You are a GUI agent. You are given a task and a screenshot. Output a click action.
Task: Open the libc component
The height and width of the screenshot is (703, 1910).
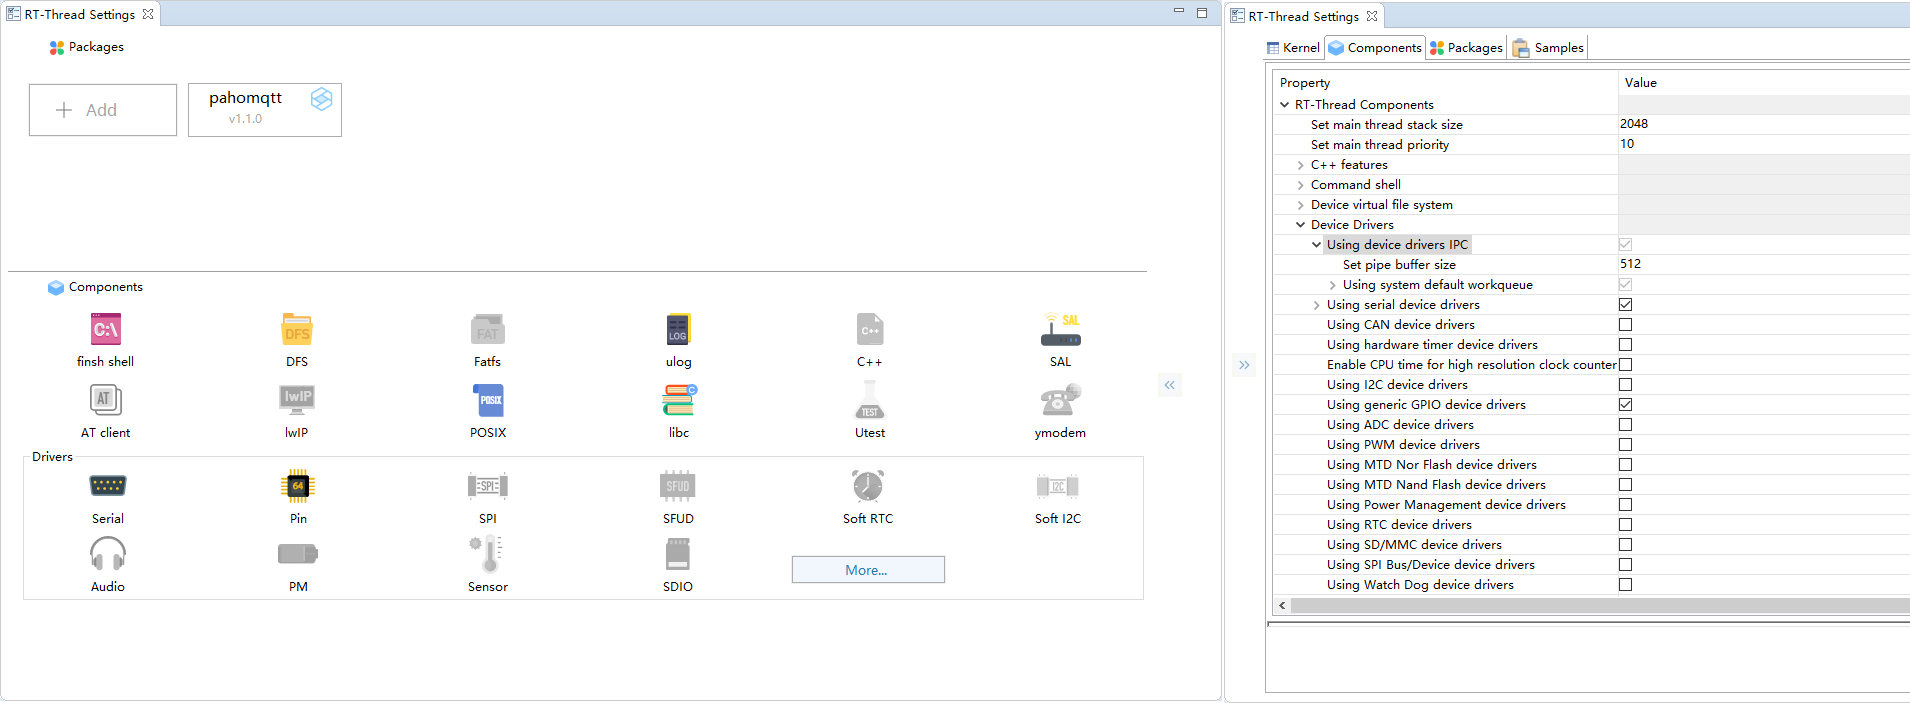(x=678, y=400)
